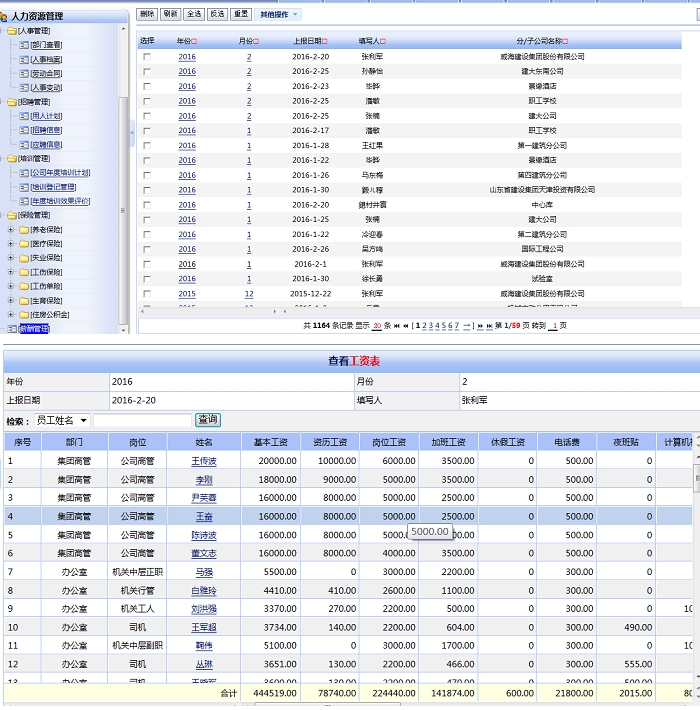Screen dimensions: 700x710
Task: Expand the 医疗保险 tree node
Action: point(11,244)
